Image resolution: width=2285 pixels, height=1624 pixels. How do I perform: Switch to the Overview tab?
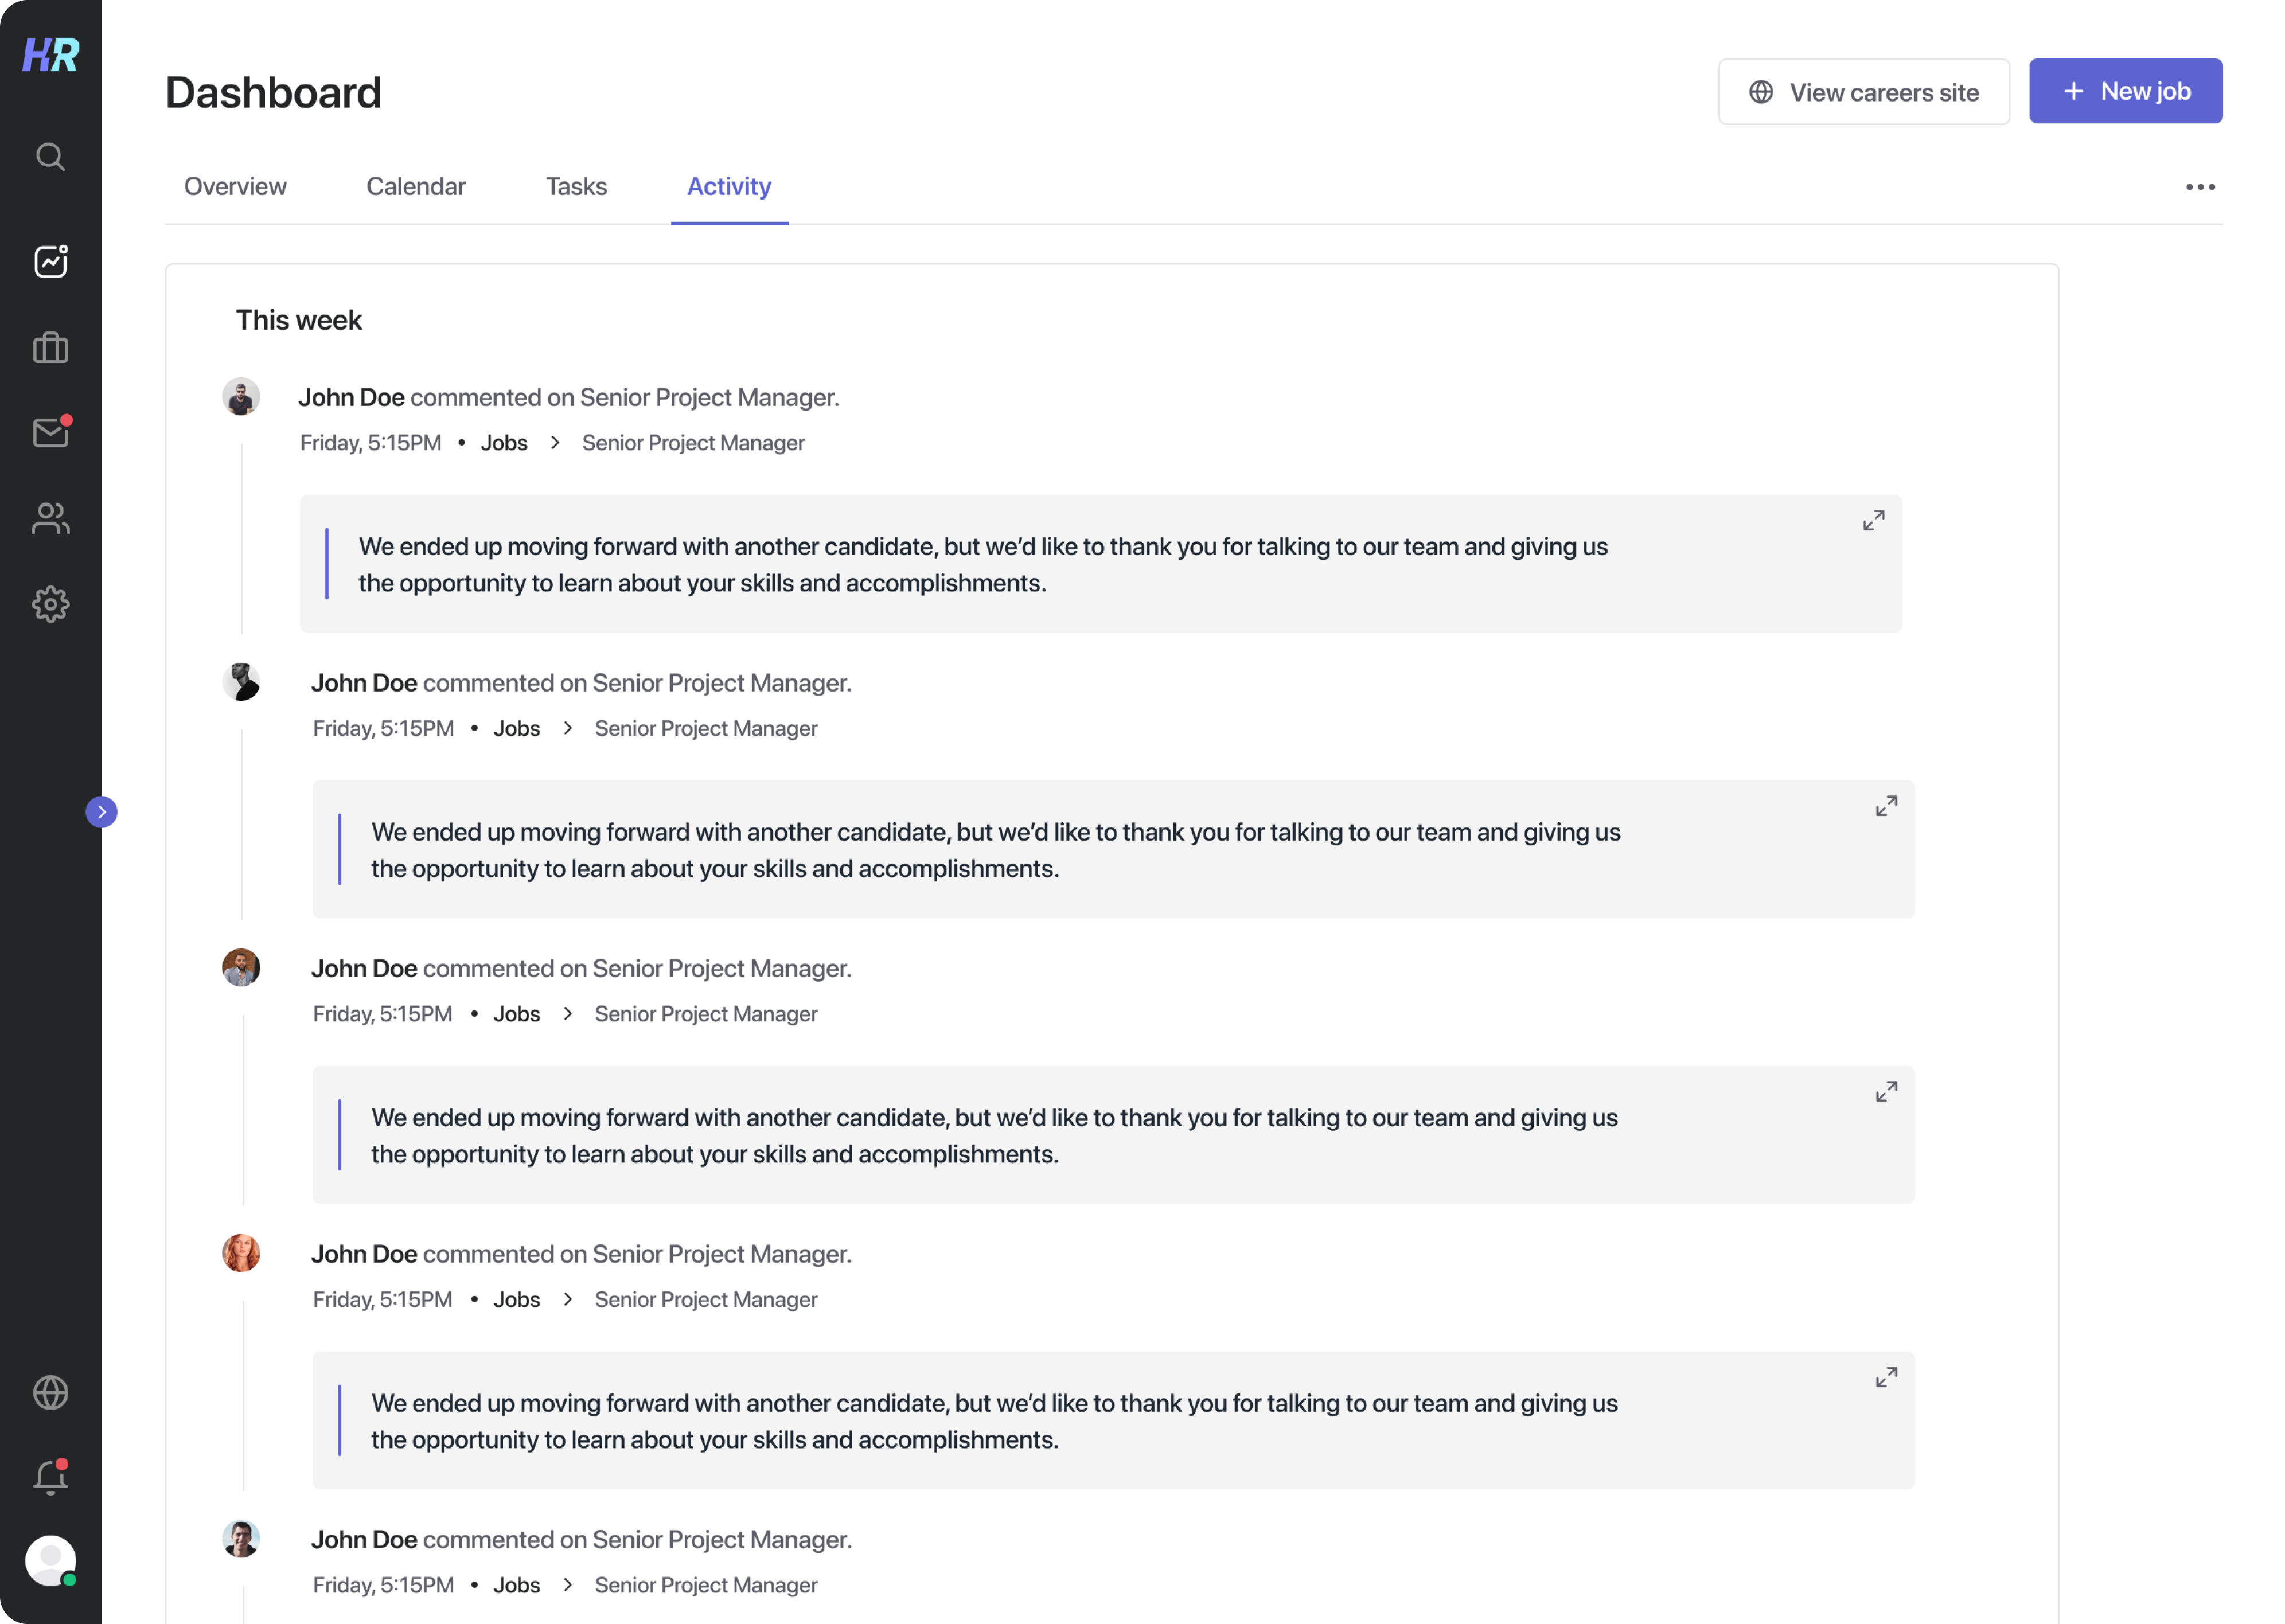pos(235,186)
